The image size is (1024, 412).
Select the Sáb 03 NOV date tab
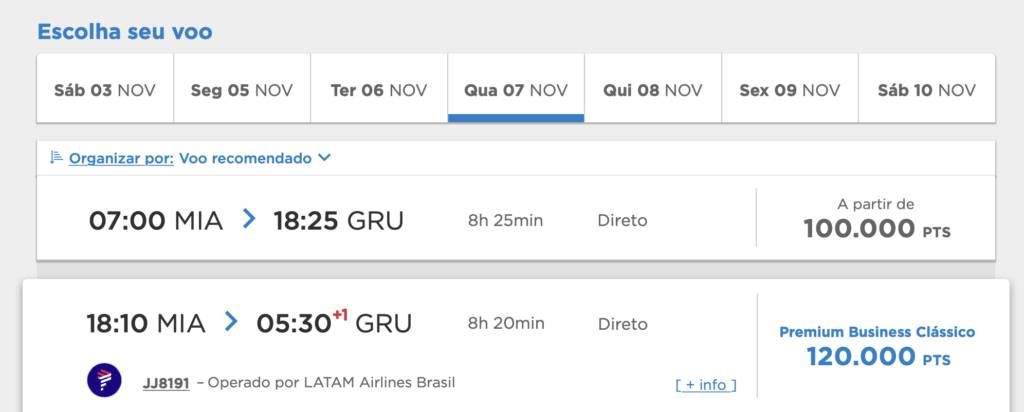coord(105,89)
